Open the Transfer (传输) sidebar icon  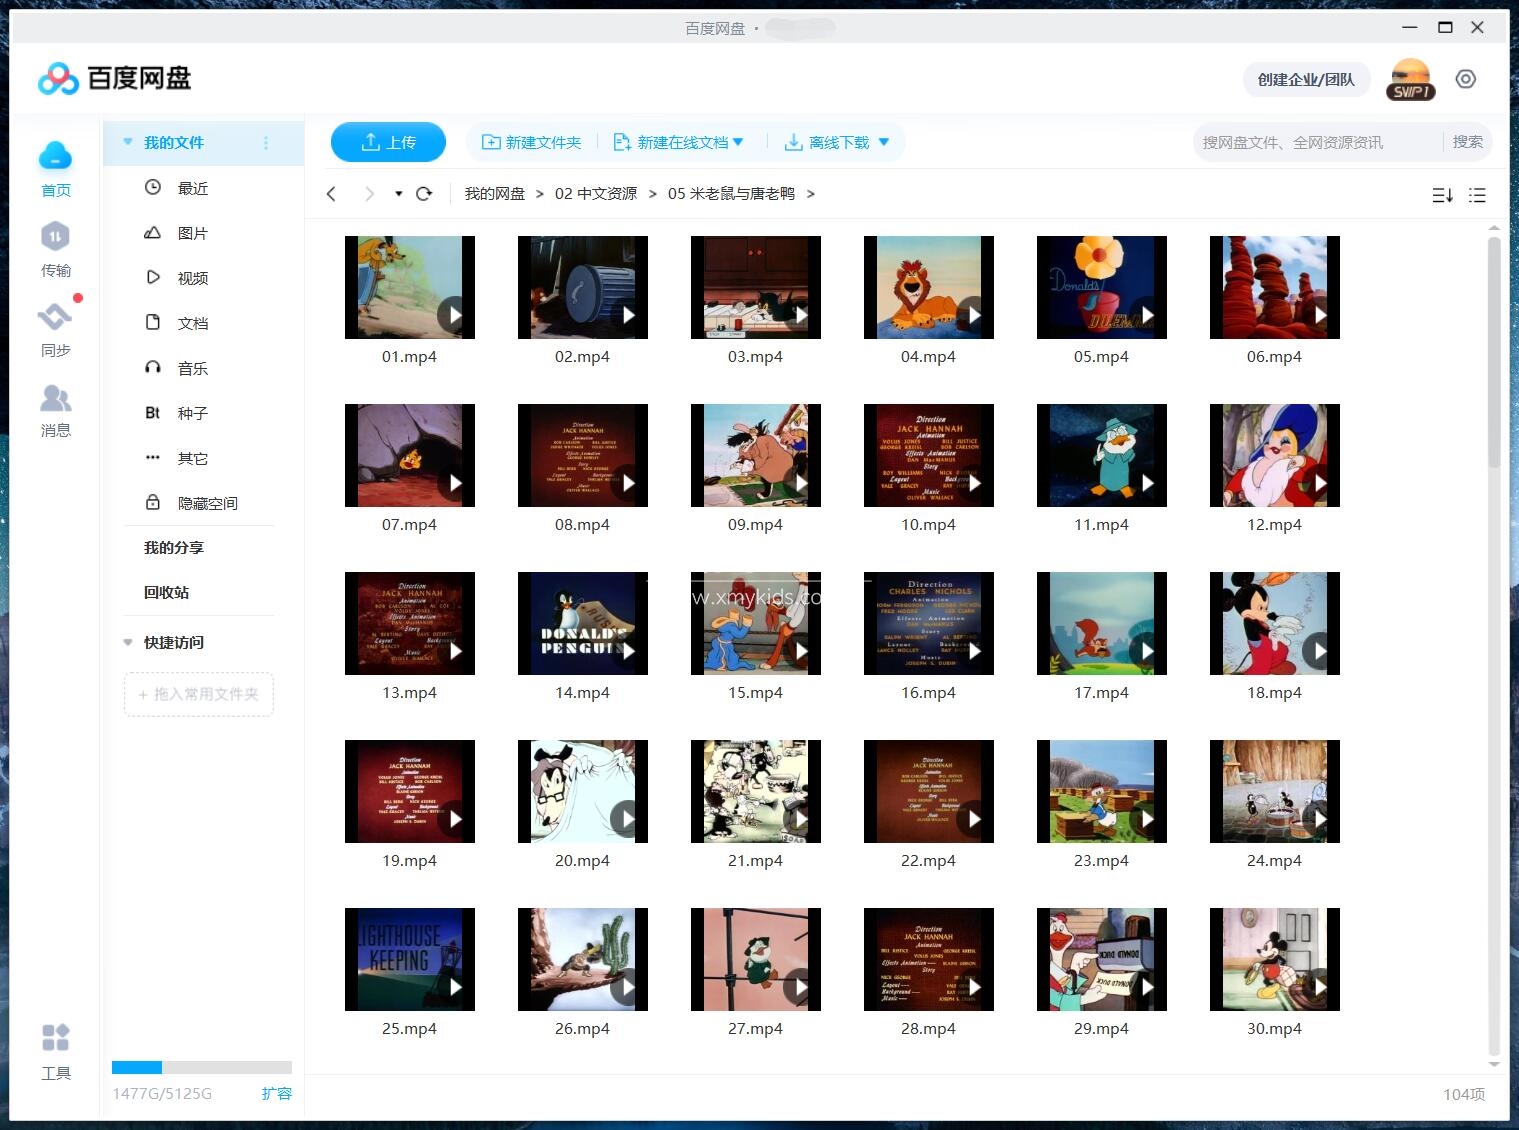[x=55, y=249]
